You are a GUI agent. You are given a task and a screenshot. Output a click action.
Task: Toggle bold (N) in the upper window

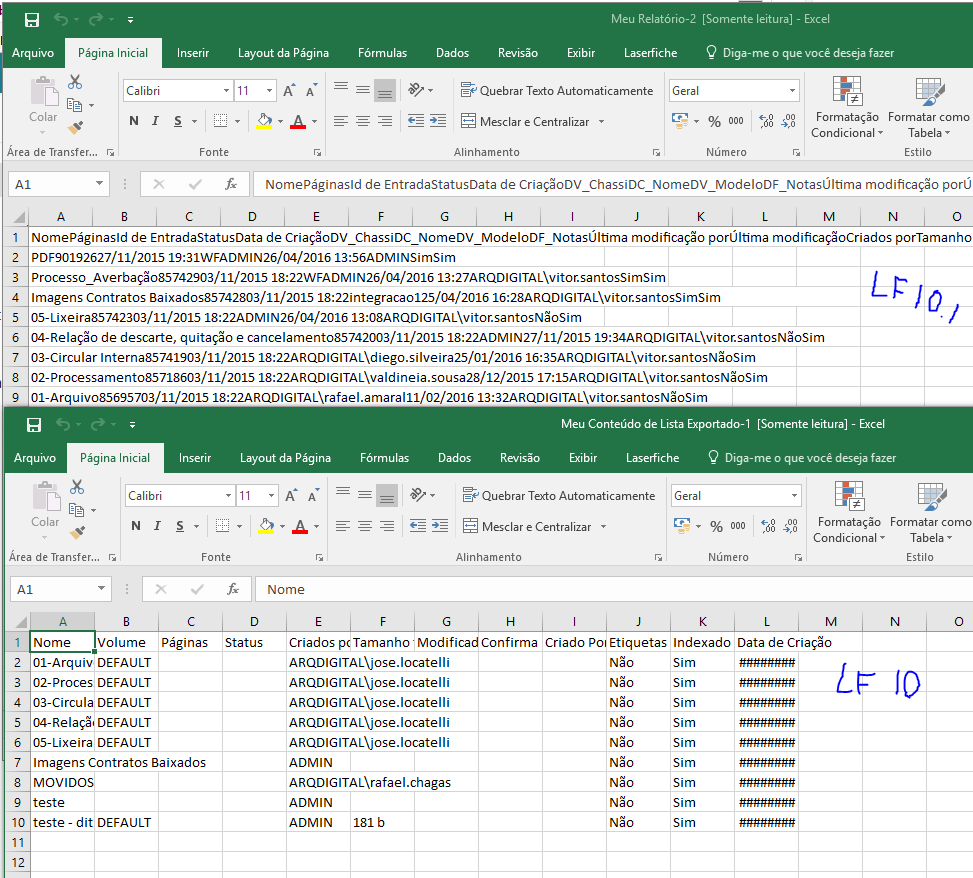click(x=133, y=122)
